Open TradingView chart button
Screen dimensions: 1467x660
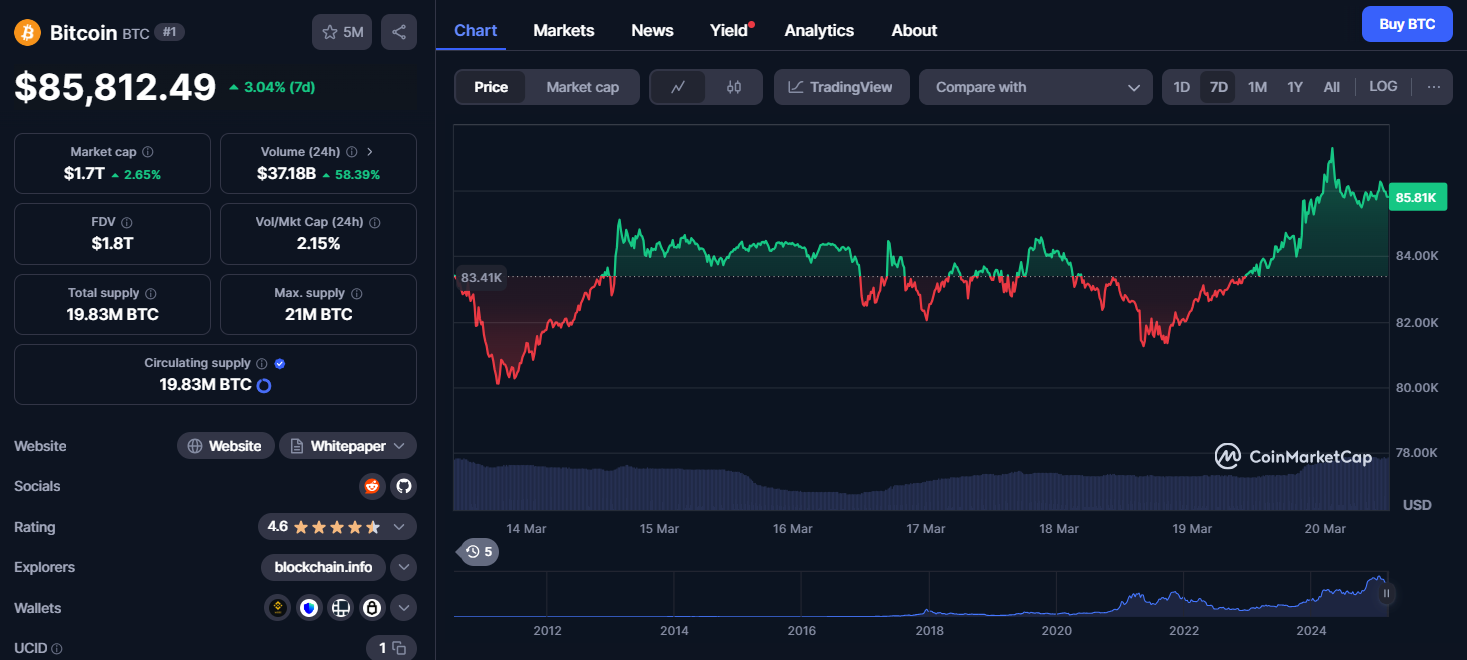point(841,87)
